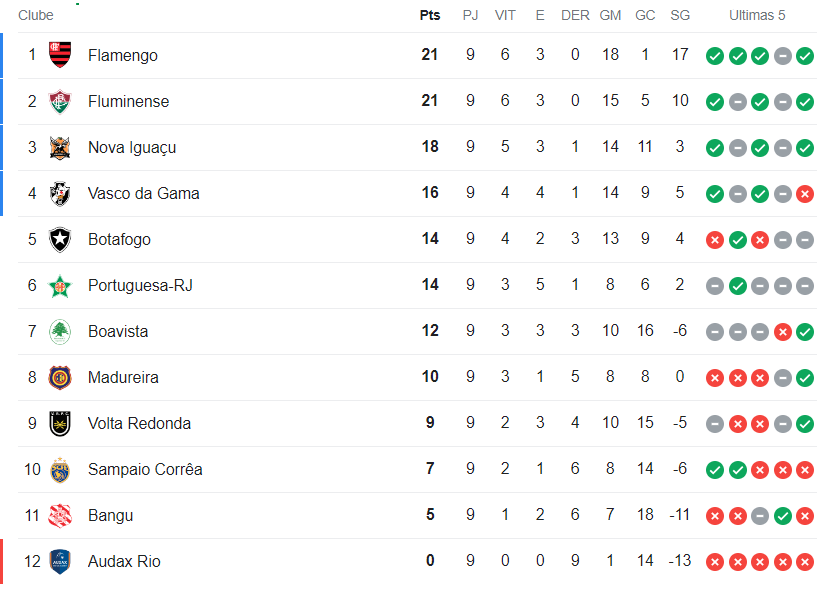
Task: Click the Portuguesa-RJ green star logo
Action: click(x=60, y=286)
